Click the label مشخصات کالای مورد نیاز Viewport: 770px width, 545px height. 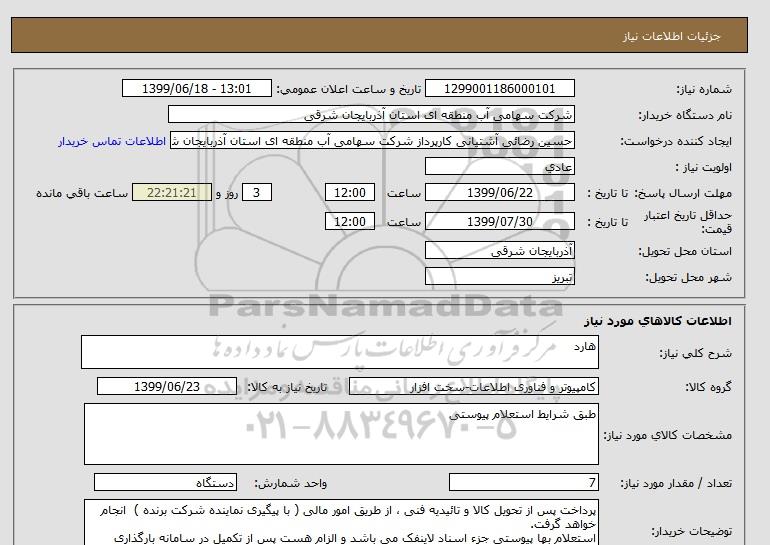pos(668,435)
